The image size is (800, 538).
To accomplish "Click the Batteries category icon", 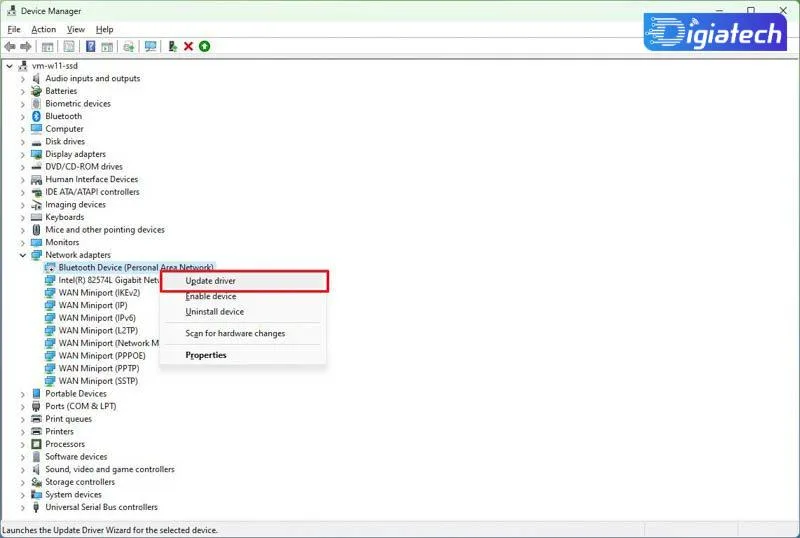I will pyautogui.click(x=36, y=91).
